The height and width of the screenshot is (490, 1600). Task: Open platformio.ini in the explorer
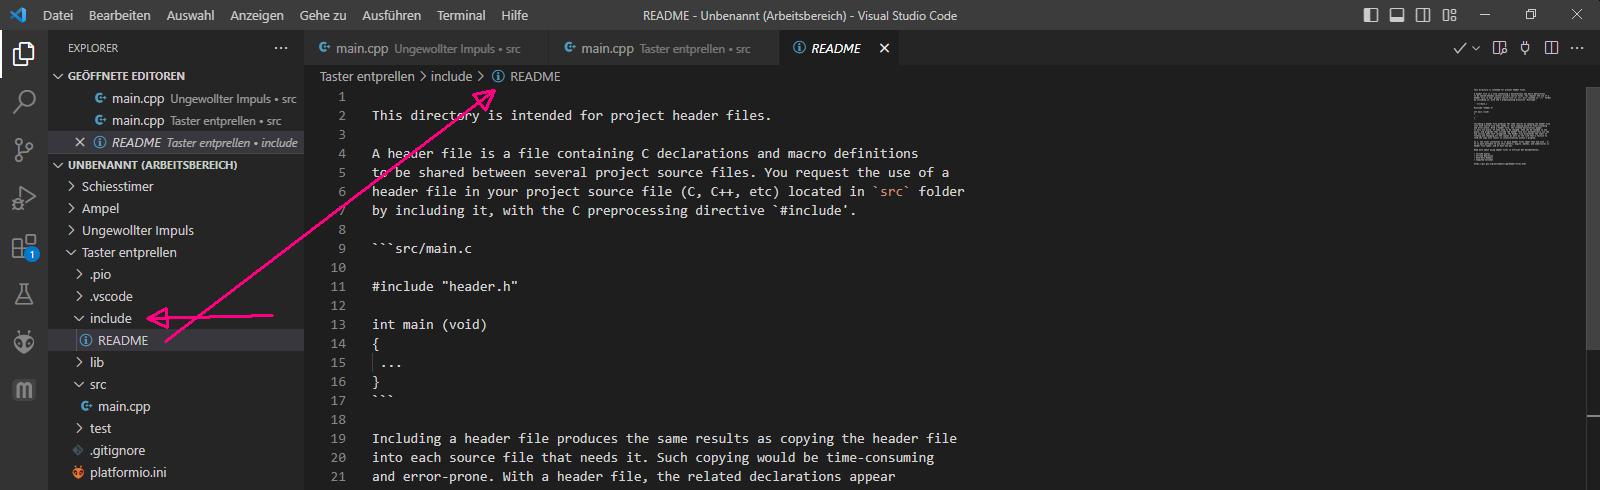point(127,473)
